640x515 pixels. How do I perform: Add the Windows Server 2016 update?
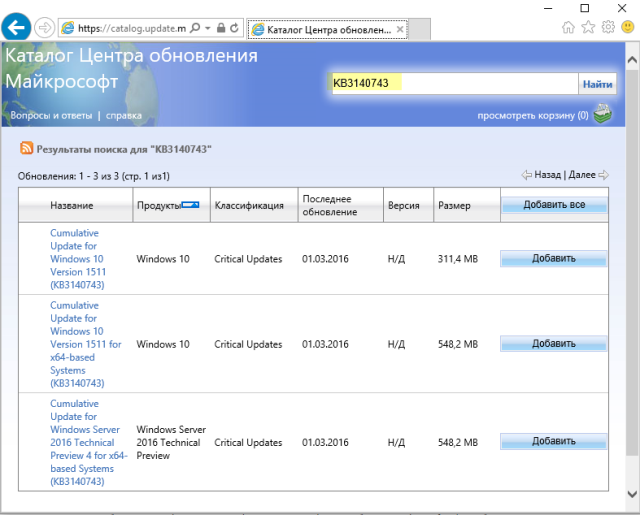point(553,441)
